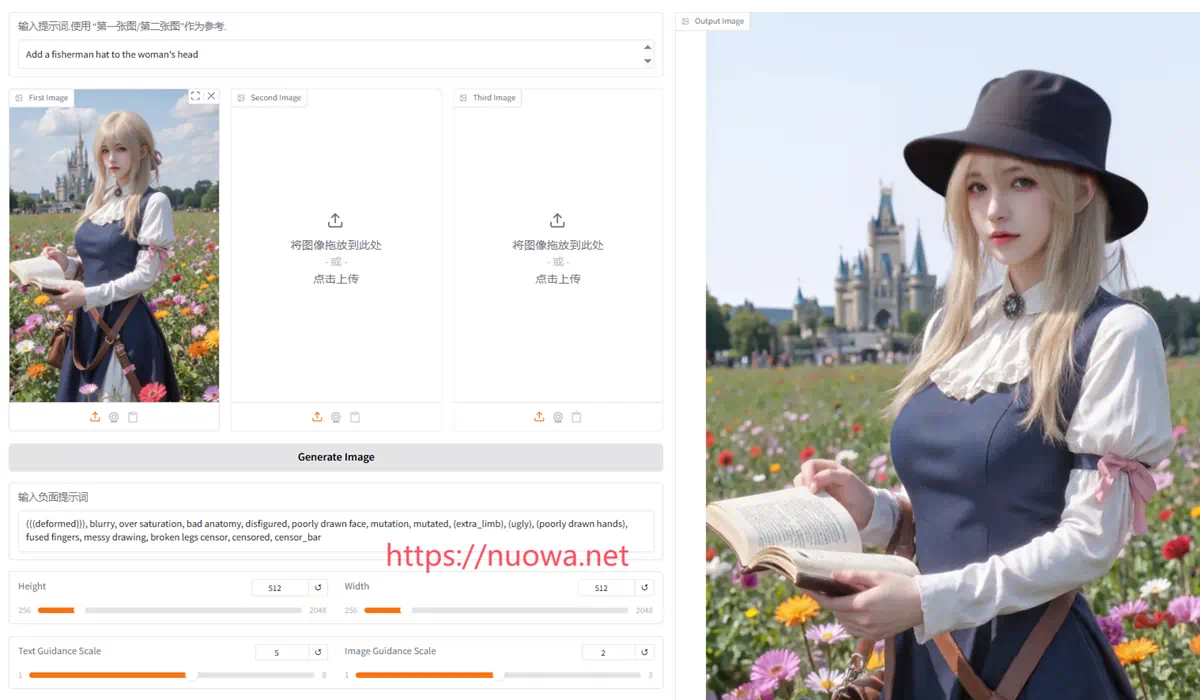Screen dimensions: 1200x700
Task: Click upload icon under First Image
Action: pyautogui.click(x=95, y=417)
